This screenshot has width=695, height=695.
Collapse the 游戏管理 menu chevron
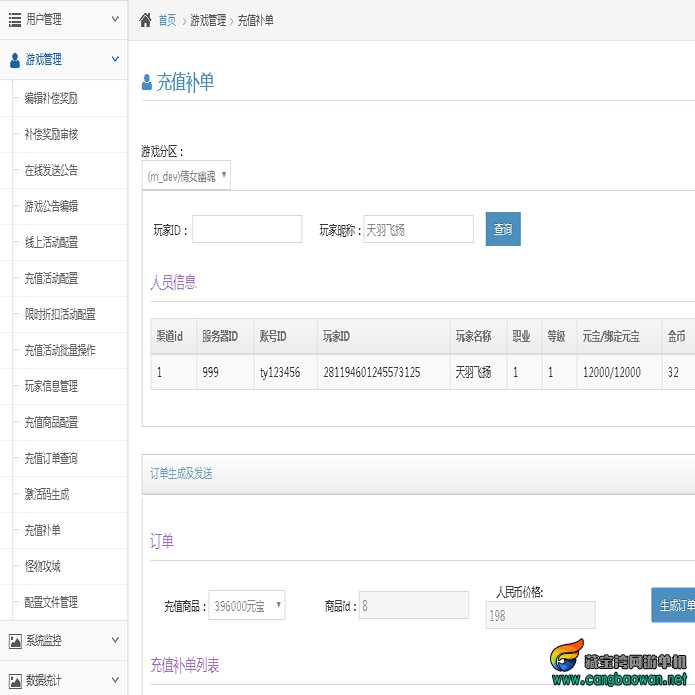tap(115, 59)
